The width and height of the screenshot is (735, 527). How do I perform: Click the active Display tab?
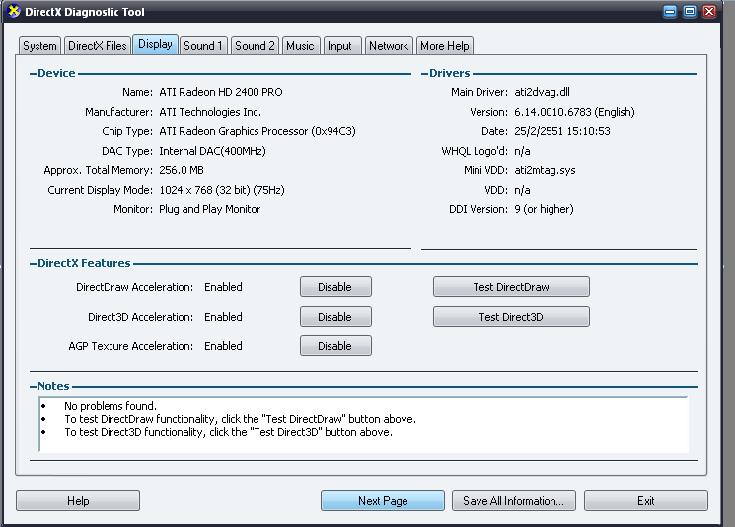[156, 44]
